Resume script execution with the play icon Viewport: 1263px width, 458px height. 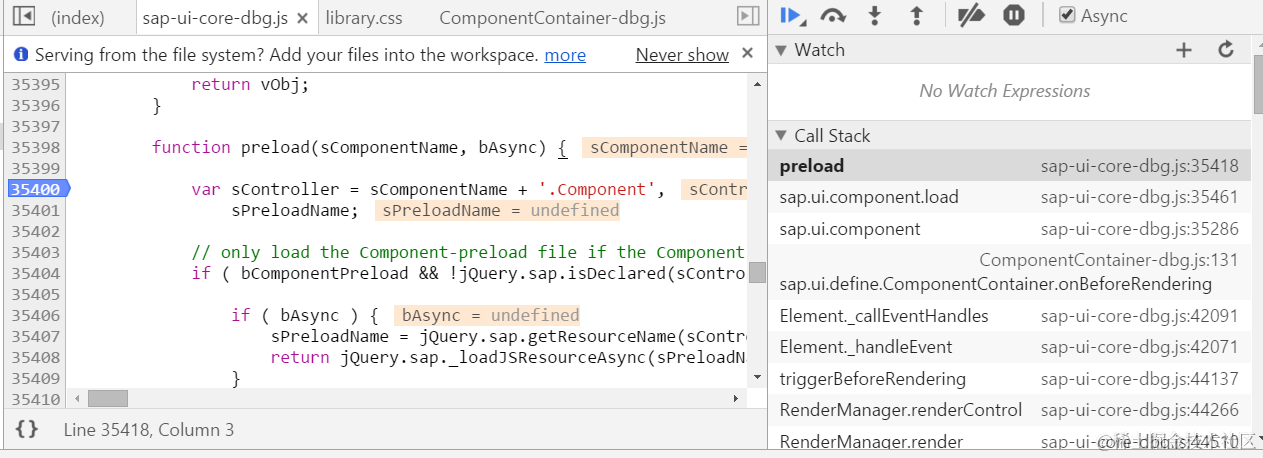[x=792, y=15]
